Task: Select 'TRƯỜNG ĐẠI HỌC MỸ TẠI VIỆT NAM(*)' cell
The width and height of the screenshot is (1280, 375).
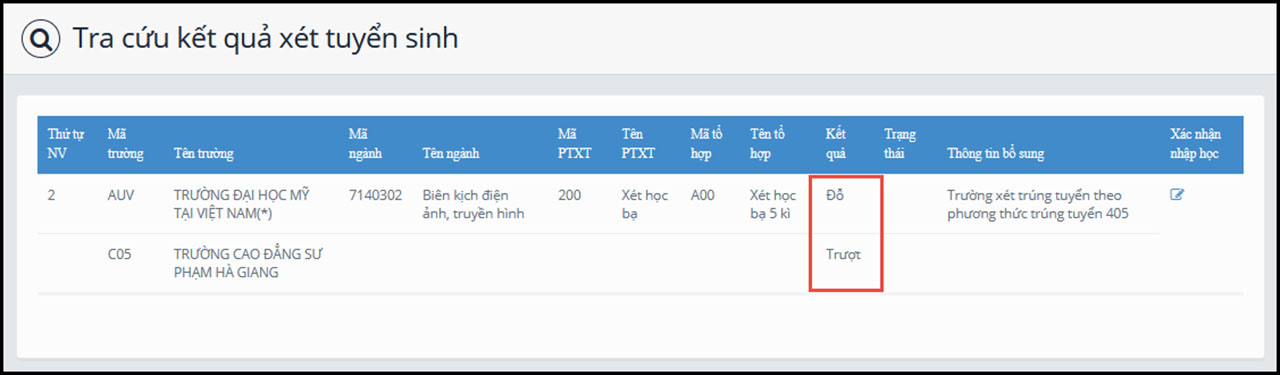Action: (x=241, y=204)
